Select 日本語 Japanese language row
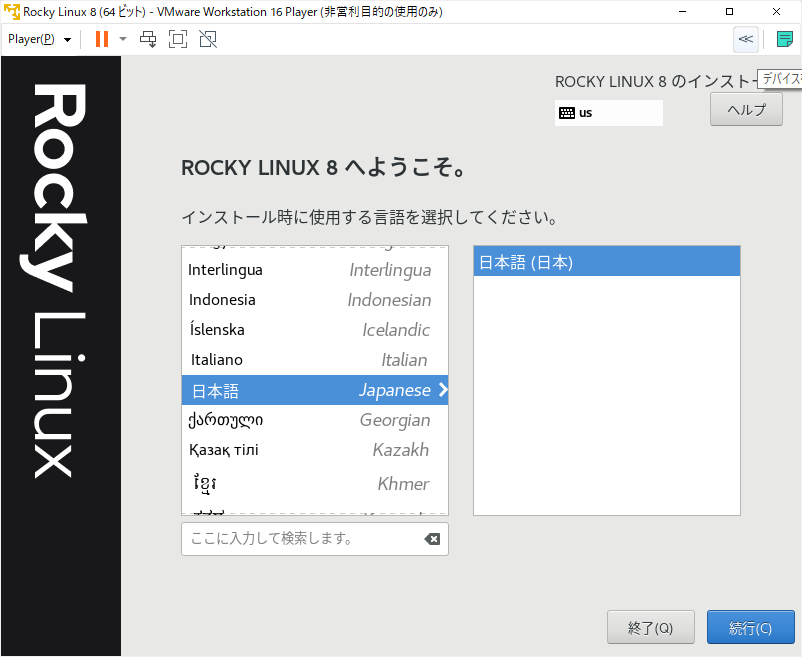 point(315,390)
